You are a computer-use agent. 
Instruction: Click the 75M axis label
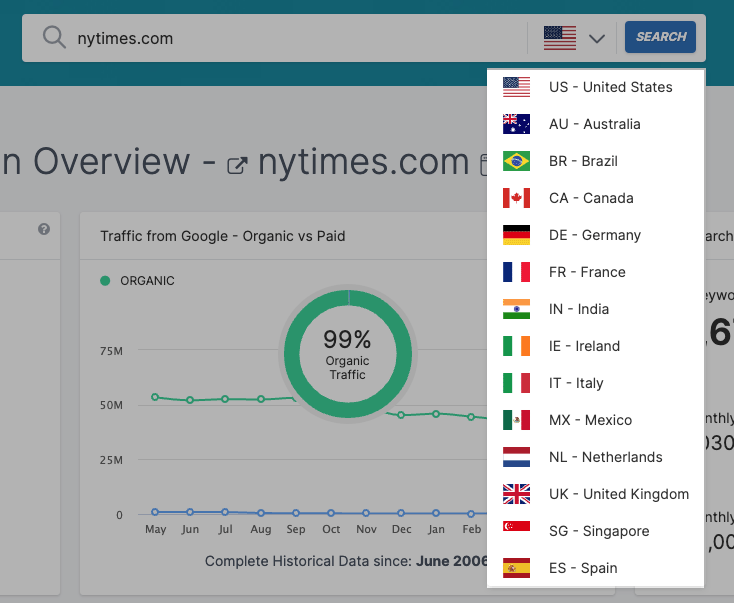[x=111, y=351]
